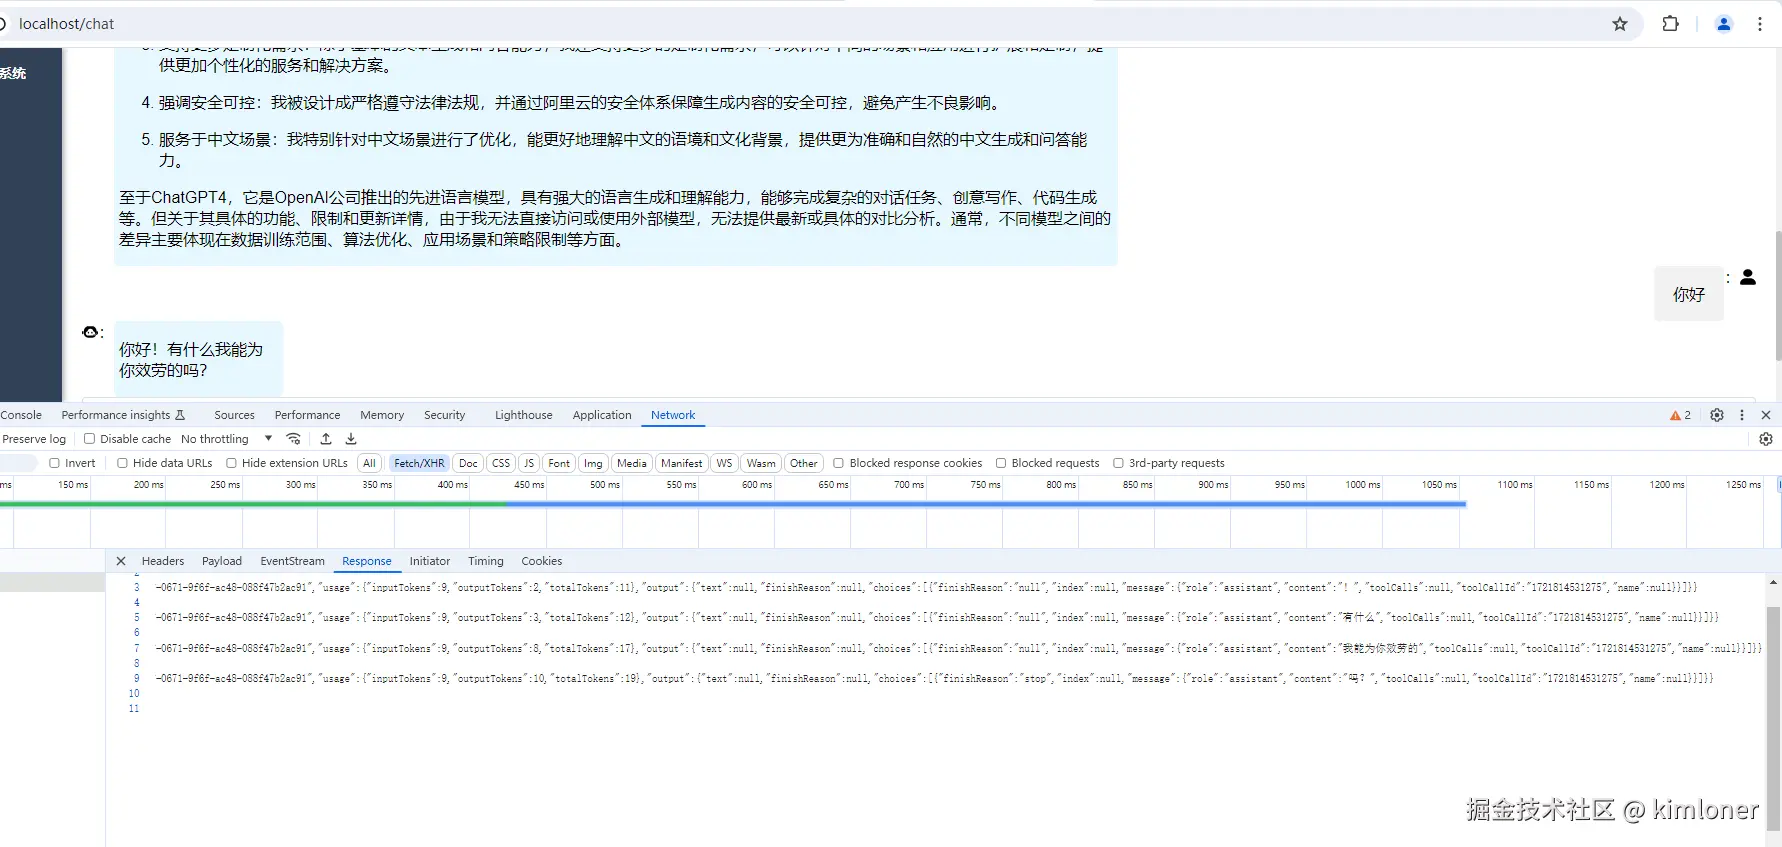Viewport: 1782px width, 847px height.
Task: Open the Memory tab
Action: (382, 415)
